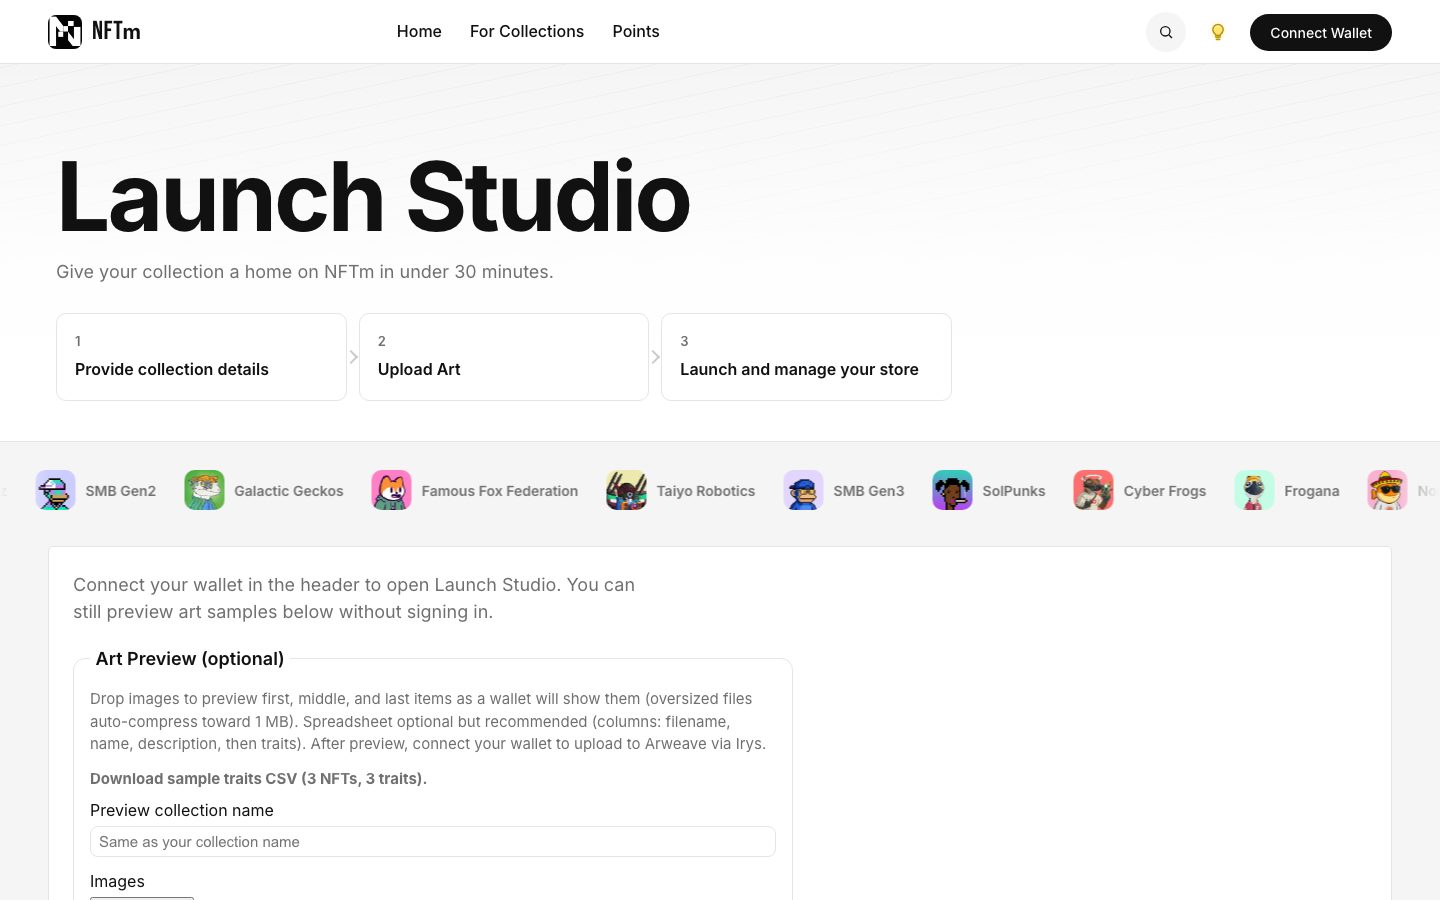Click 'Give your collection a home' tagline
Viewport: 1440px width, 900px height.
click(x=305, y=272)
